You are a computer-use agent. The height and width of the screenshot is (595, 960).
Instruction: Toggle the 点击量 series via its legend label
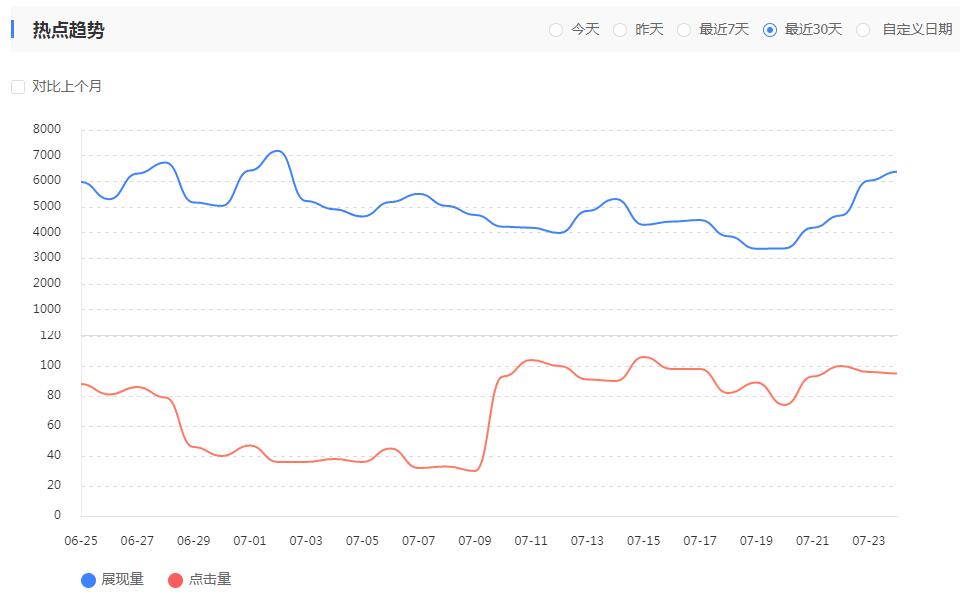point(210,580)
